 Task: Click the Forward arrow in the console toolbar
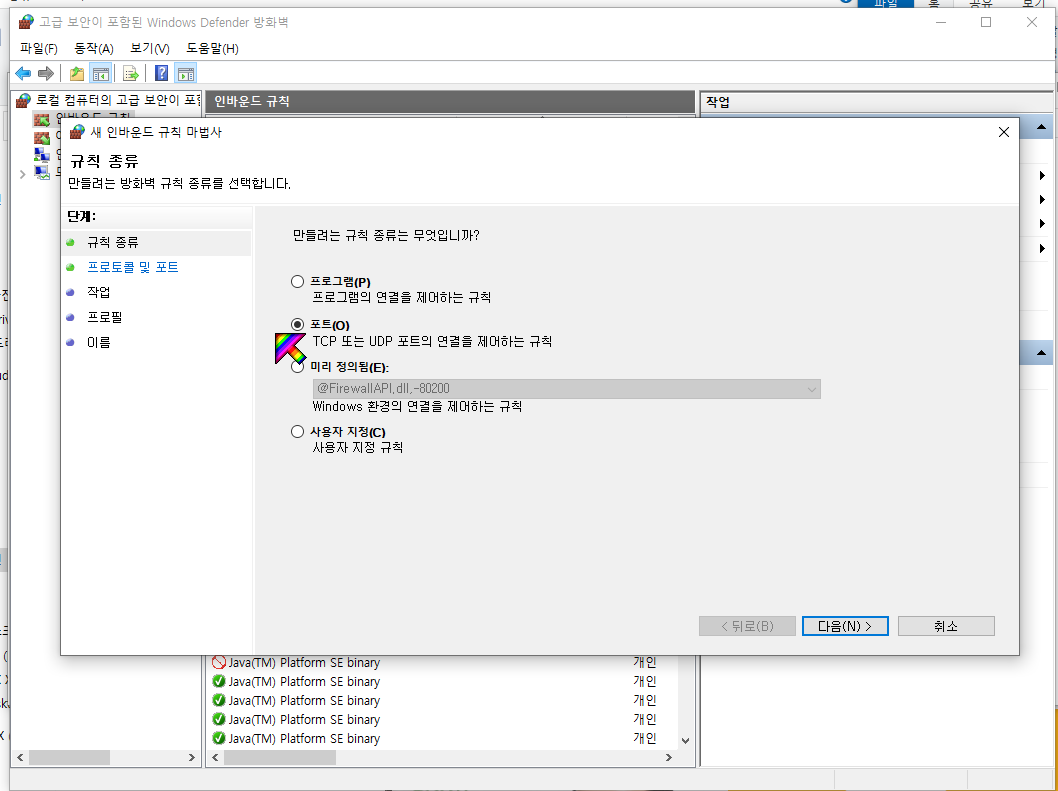pos(46,74)
